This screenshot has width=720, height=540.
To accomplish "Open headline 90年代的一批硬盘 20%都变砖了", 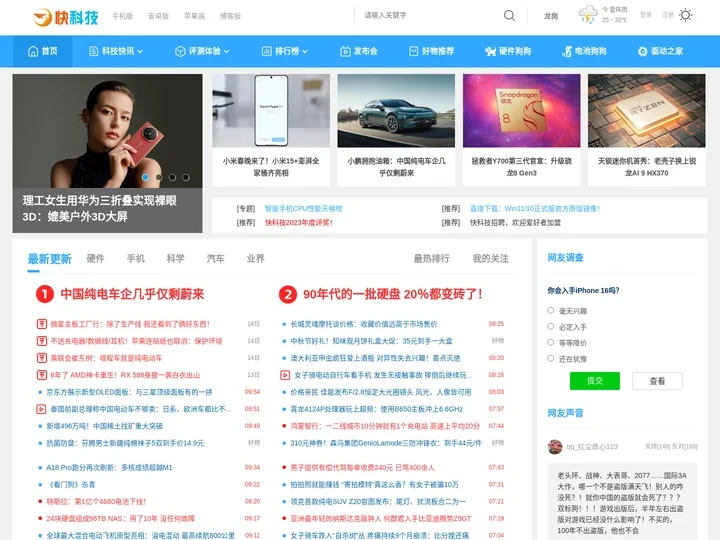I will (393, 294).
